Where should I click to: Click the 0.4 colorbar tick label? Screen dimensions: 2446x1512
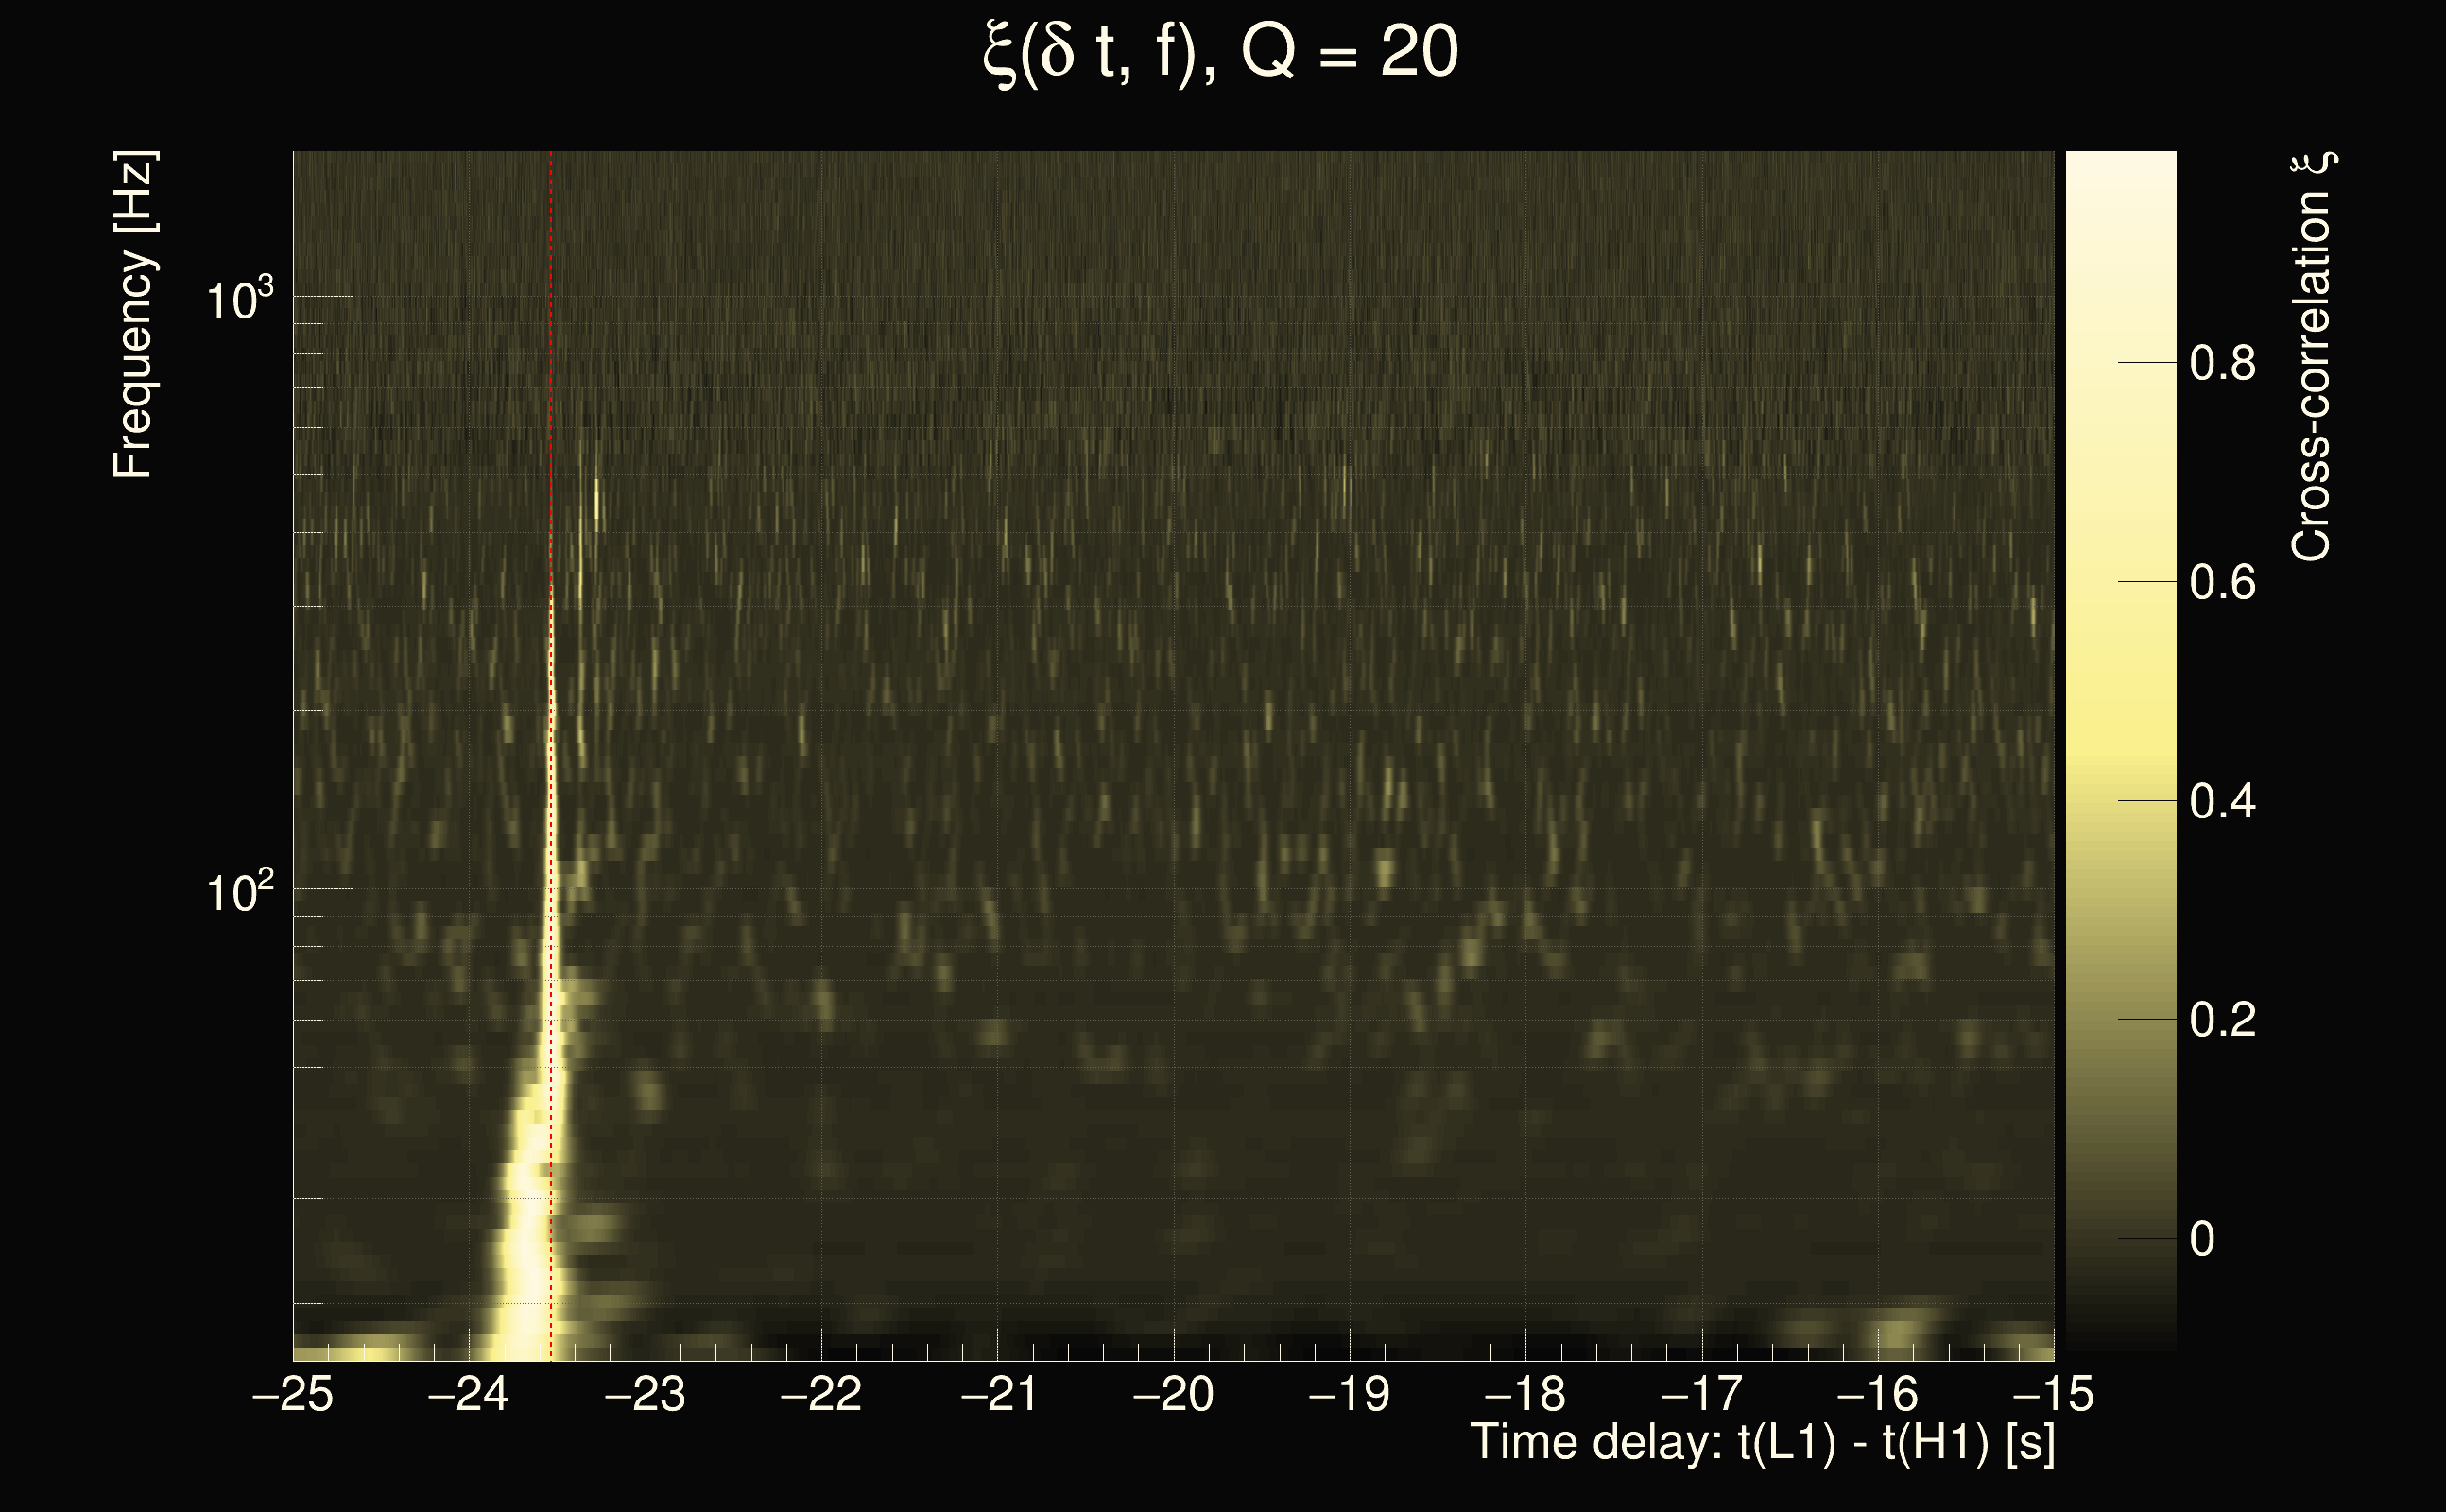point(2222,802)
